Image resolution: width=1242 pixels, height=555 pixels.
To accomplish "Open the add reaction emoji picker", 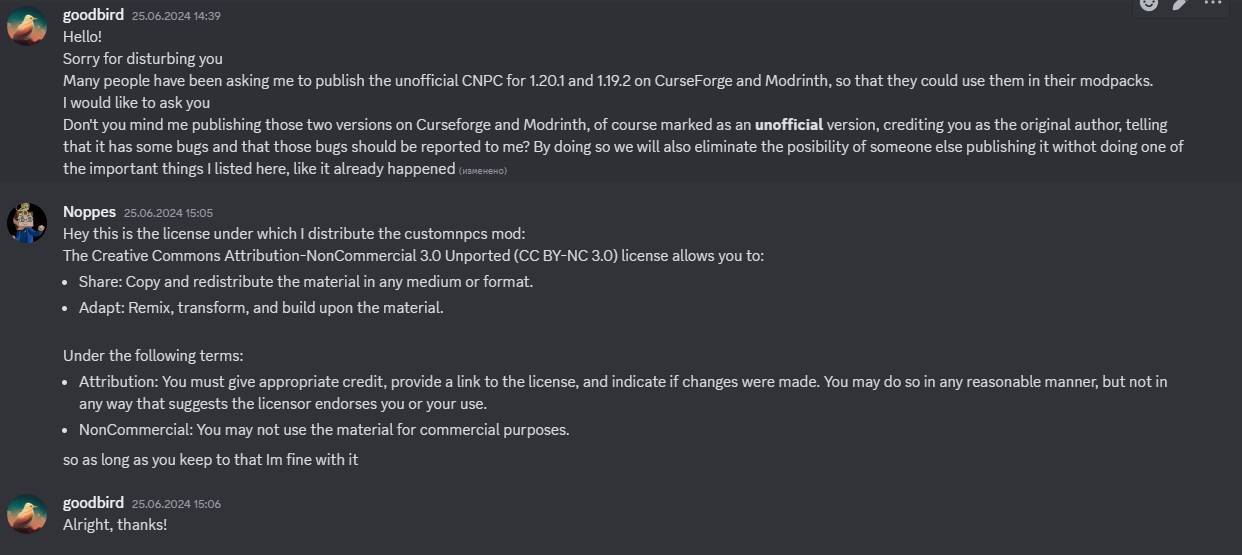I will [x=1149, y=4].
